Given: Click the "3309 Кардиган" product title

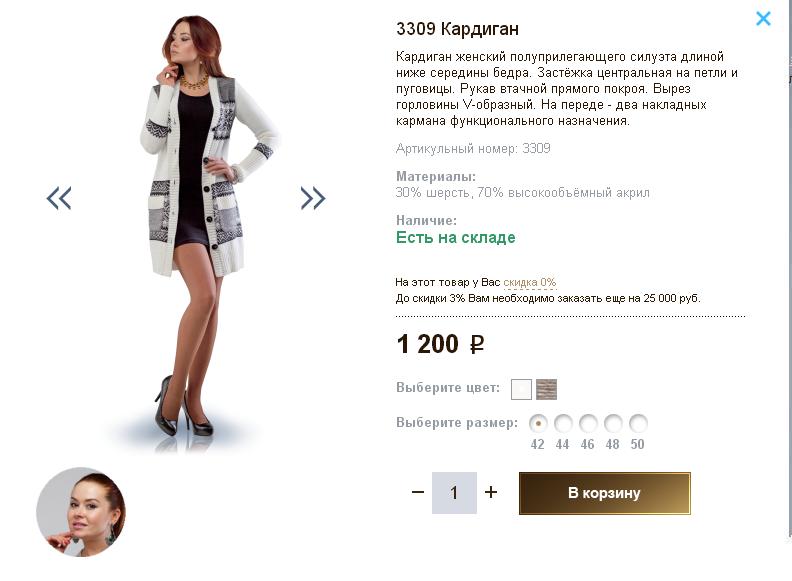Looking at the screenshot, I should tap(457, 28).
